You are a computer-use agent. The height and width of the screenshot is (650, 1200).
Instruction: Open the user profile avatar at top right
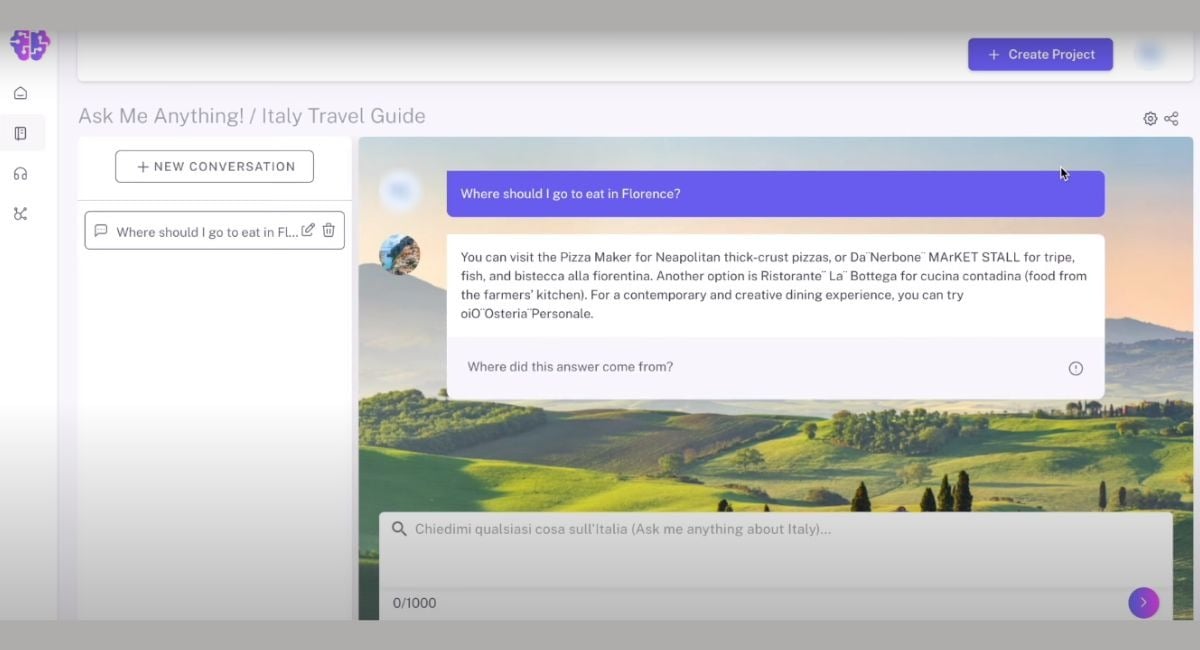[x=1150, y=54]
